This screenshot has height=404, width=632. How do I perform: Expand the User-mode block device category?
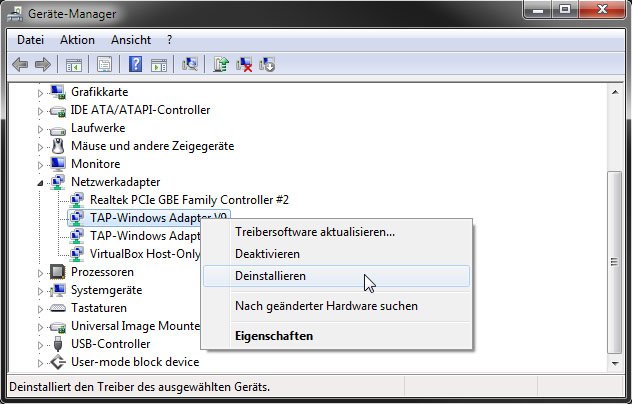(x=40, y=363)
